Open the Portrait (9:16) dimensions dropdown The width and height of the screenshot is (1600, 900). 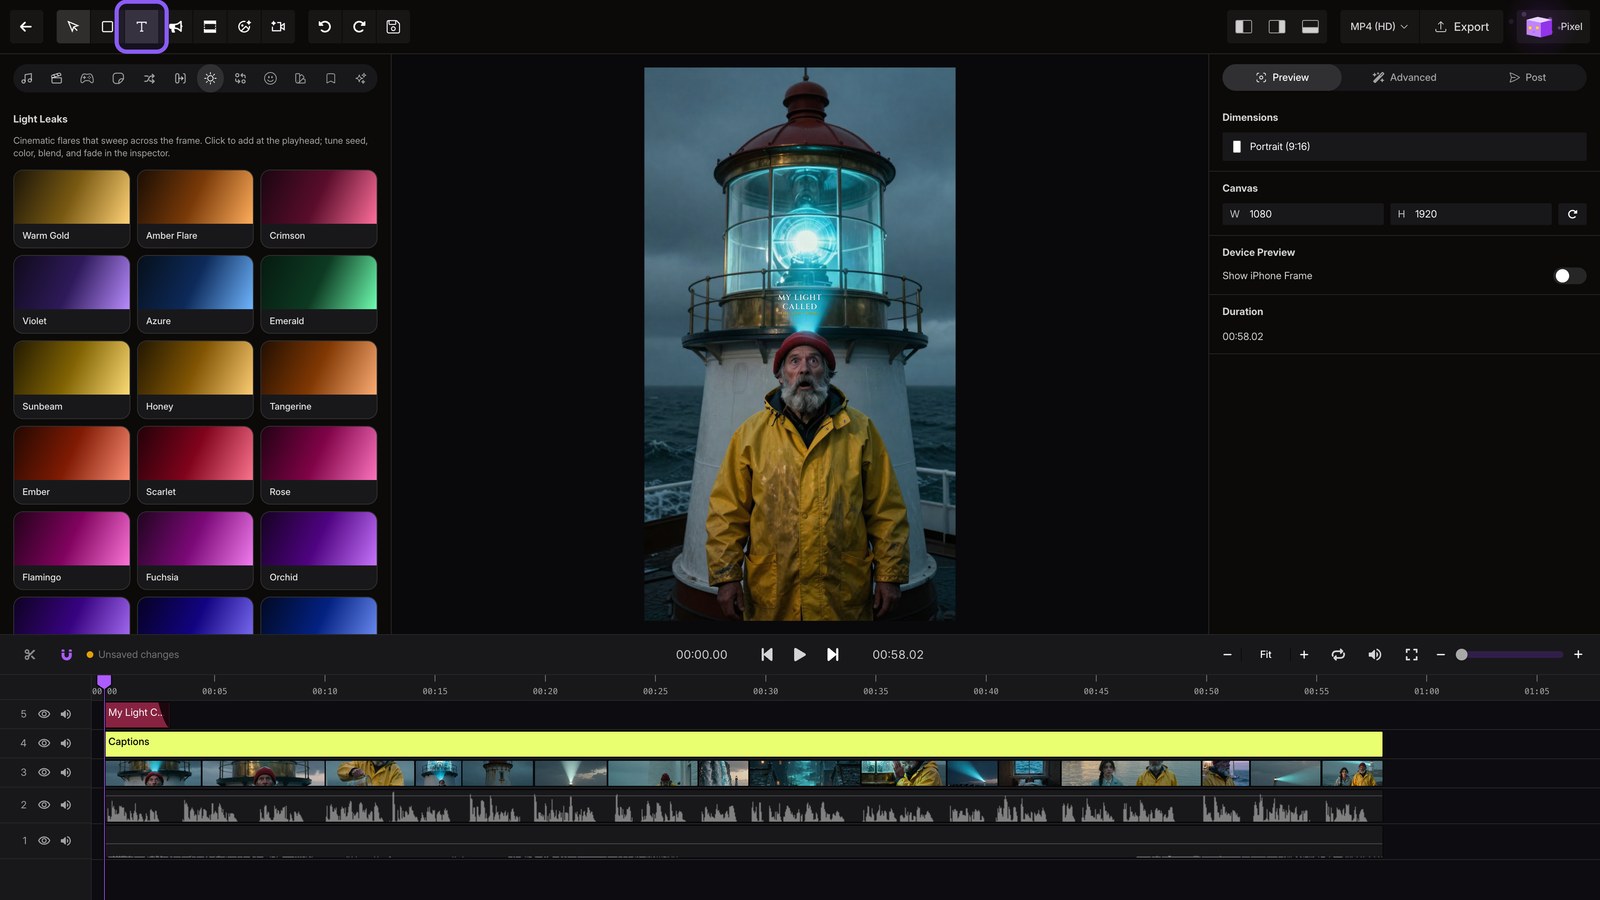pyautogui.click(x=1404, y=147)
